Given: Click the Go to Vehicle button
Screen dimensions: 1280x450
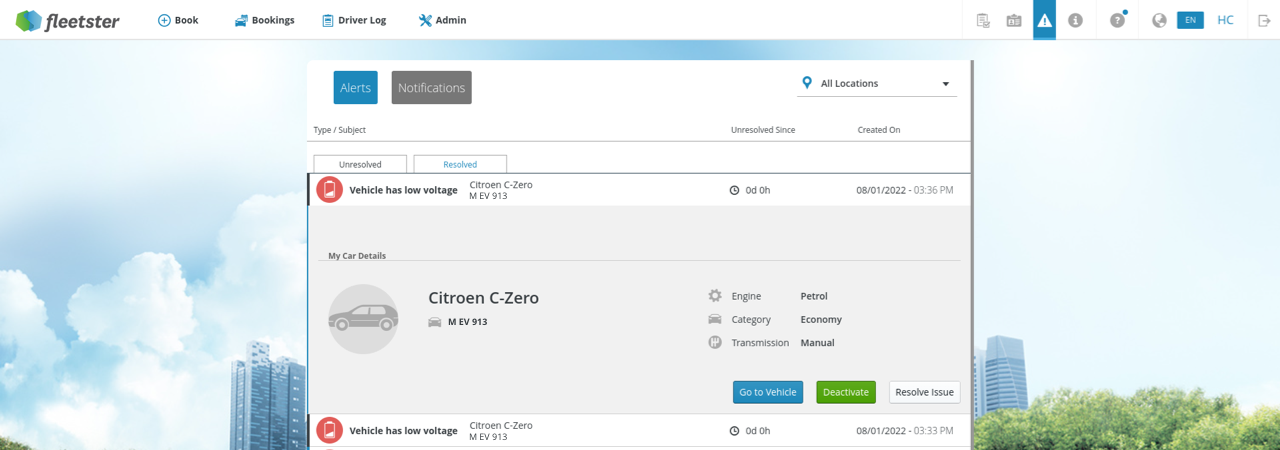Looking at the screenshot, I should click(x=768, y=392).
